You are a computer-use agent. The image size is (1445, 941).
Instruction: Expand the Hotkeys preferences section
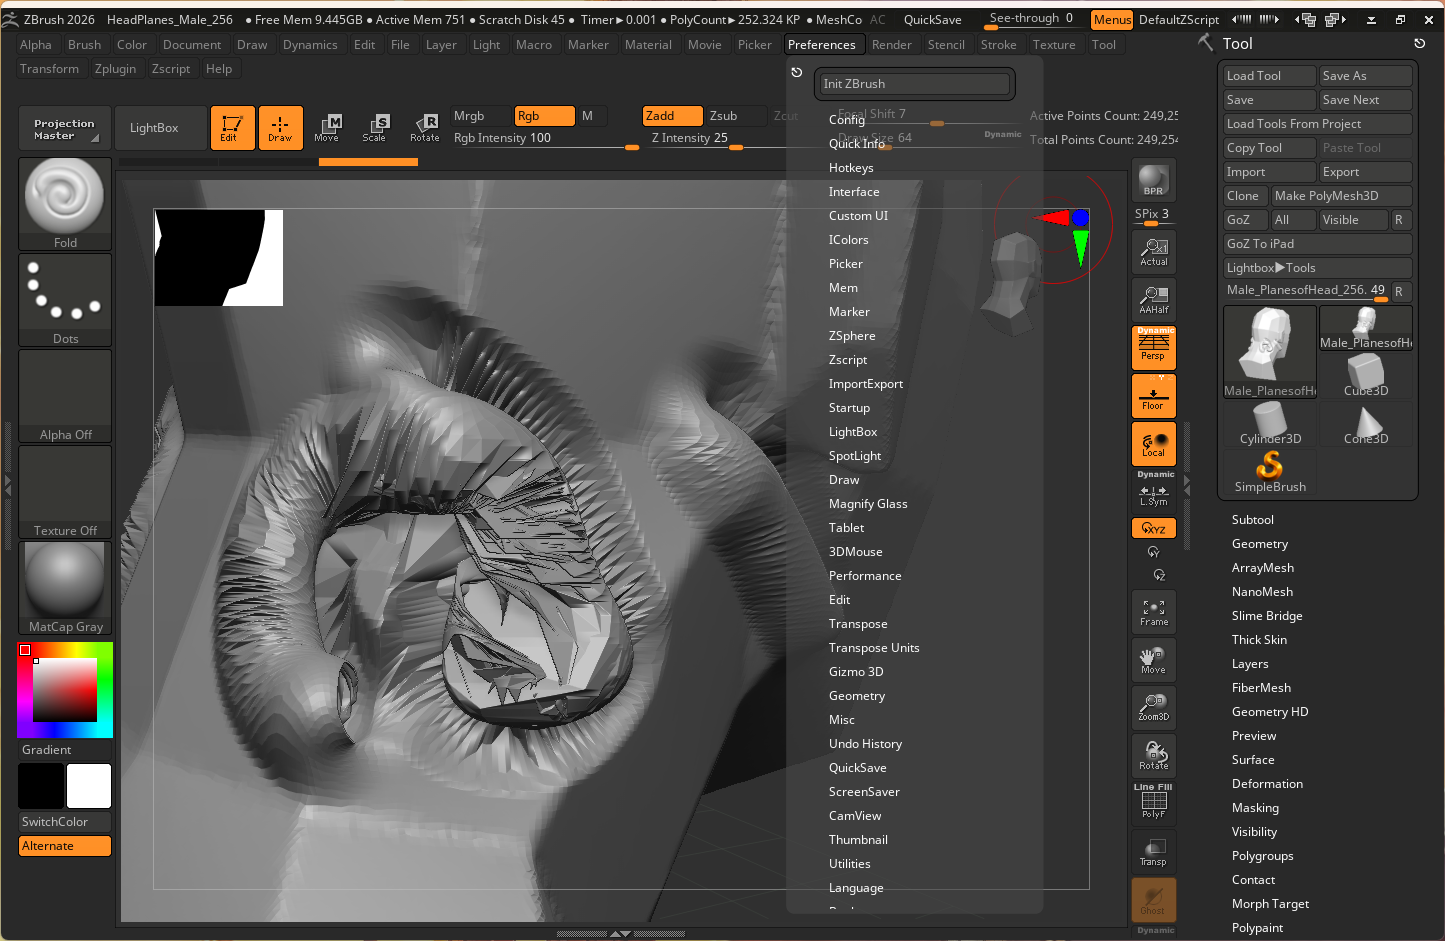coord(851,168)
